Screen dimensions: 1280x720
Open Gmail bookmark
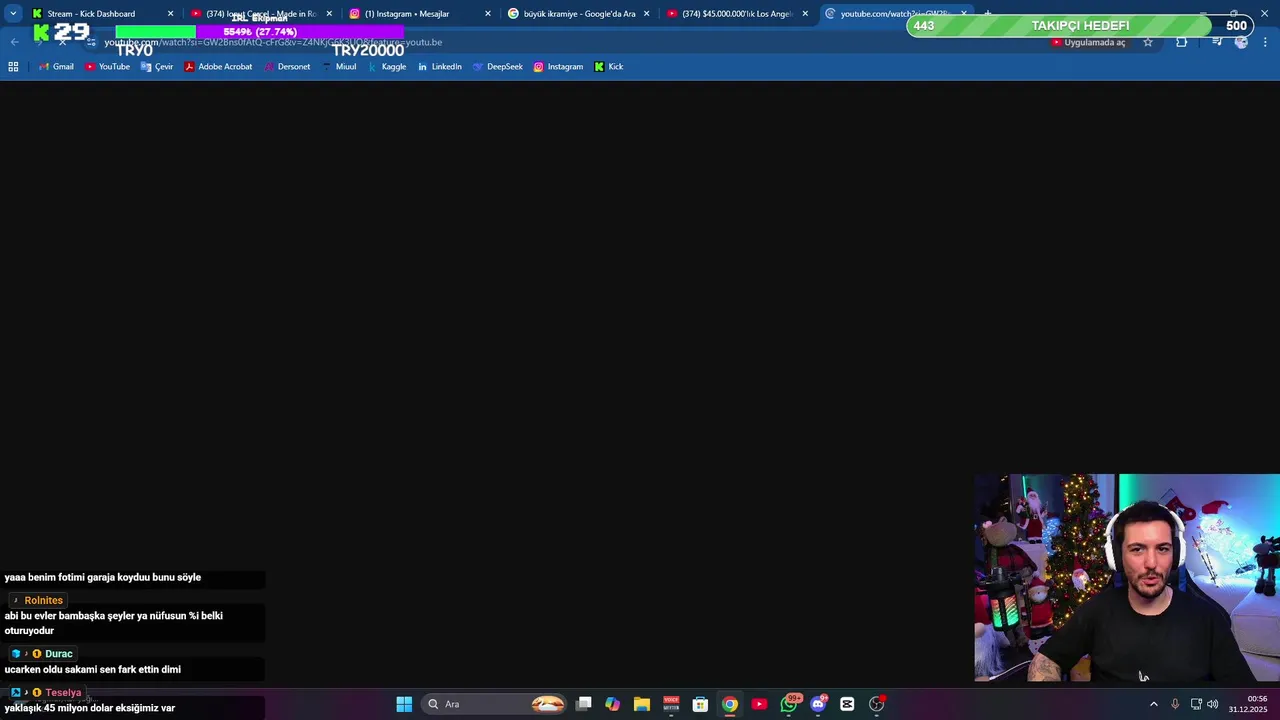coord(56,67)
